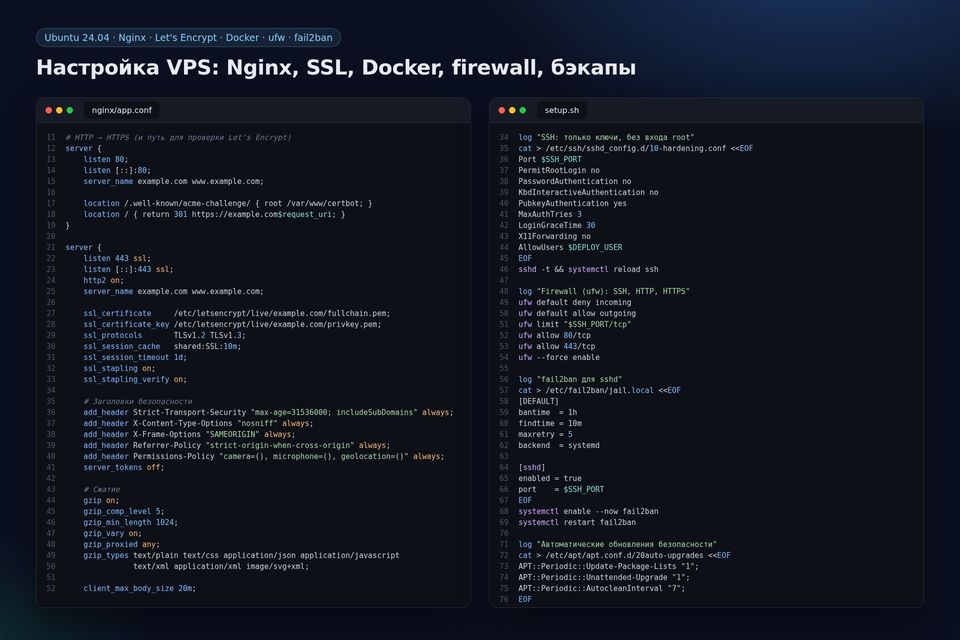
Task: Select the nginx/app.conf file tab
Action: (121, 110)
